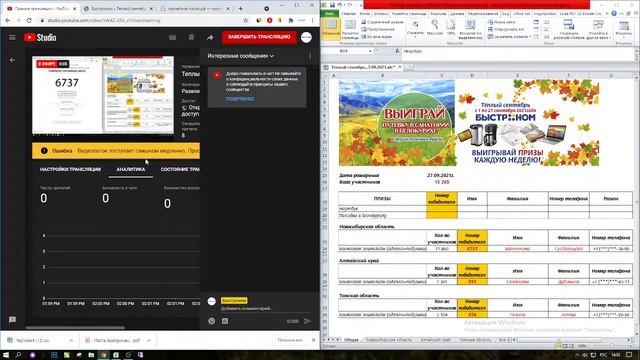Click the chat options three-dot icon
Viewport: 640px width, 360px height.
(310, 56)
